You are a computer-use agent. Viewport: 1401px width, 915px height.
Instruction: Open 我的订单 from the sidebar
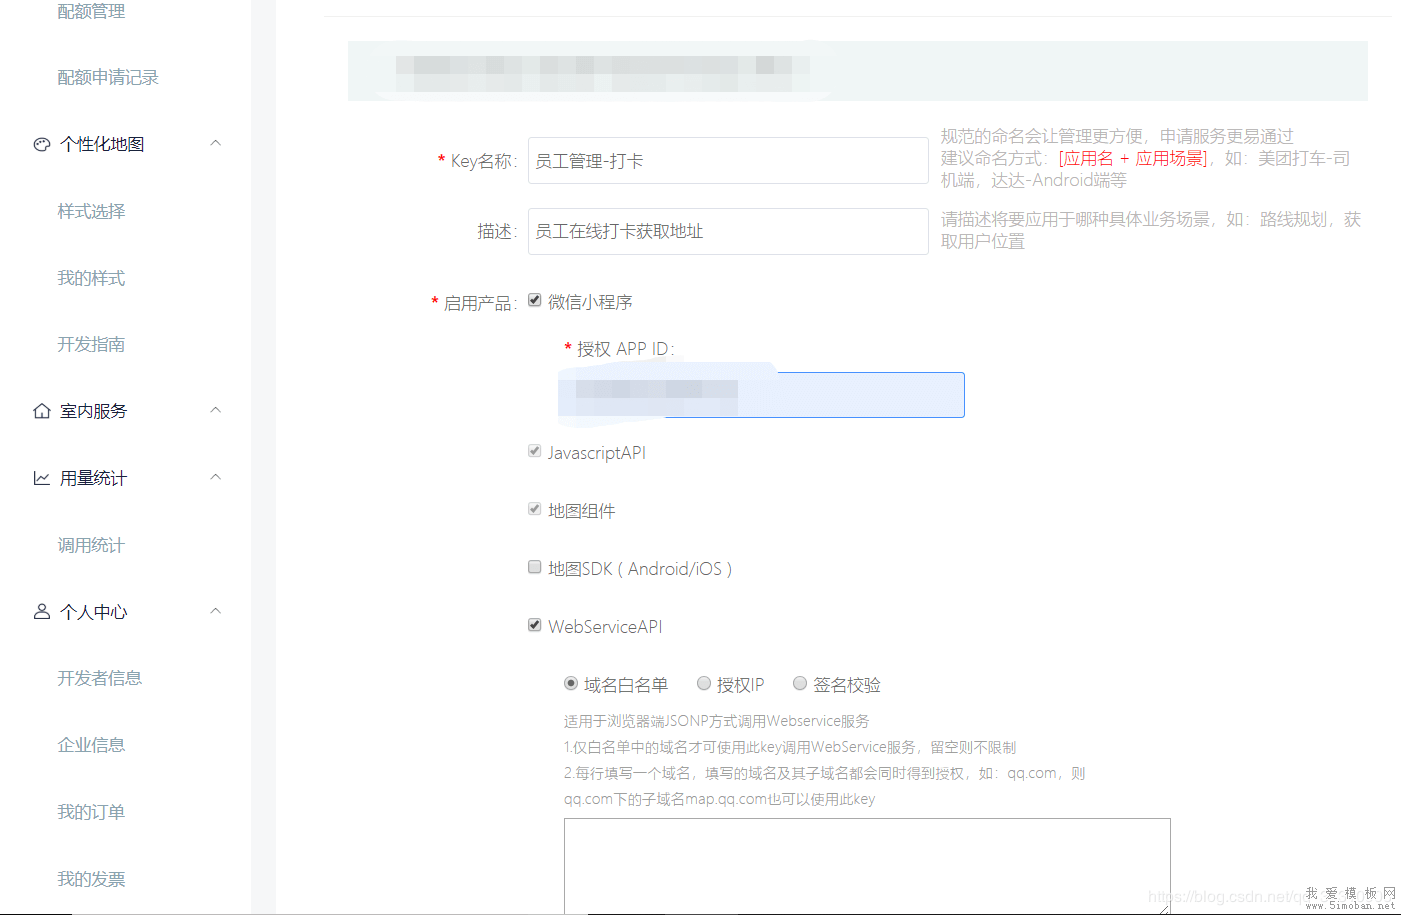click(91, 812)
